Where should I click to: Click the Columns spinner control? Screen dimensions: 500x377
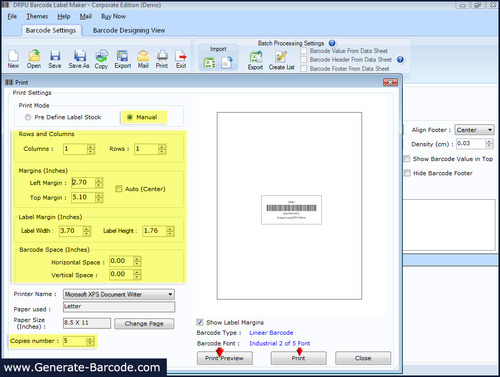click(91, 149)
